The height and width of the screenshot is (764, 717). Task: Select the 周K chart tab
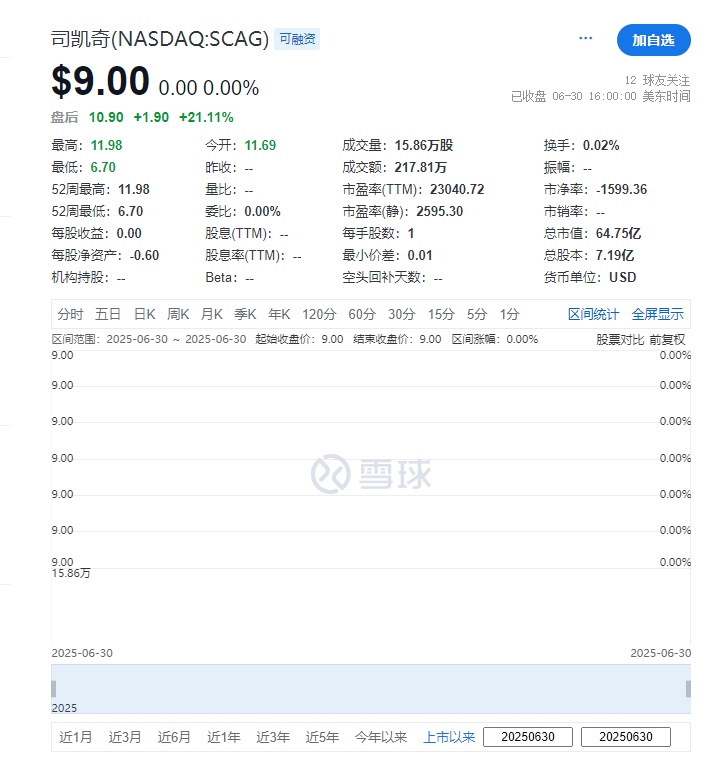tap(178, 314)
